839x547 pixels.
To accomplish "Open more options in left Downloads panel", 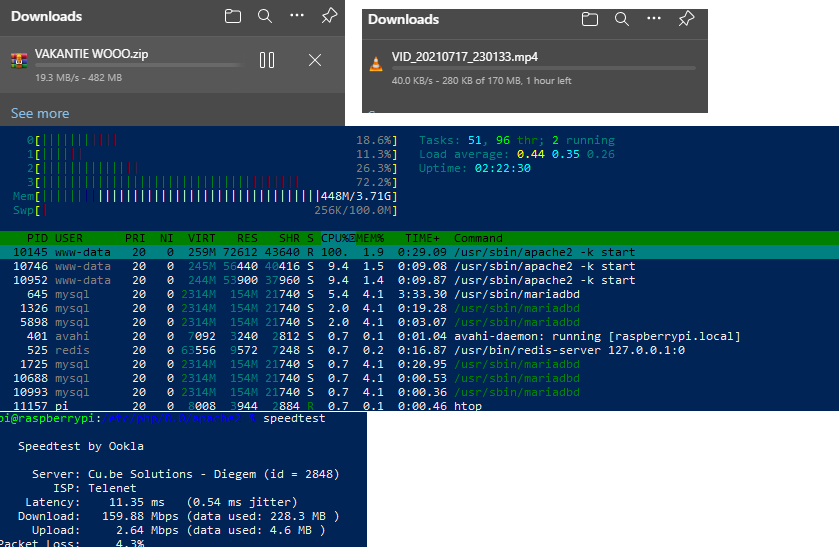I will [x=297, y=16].
